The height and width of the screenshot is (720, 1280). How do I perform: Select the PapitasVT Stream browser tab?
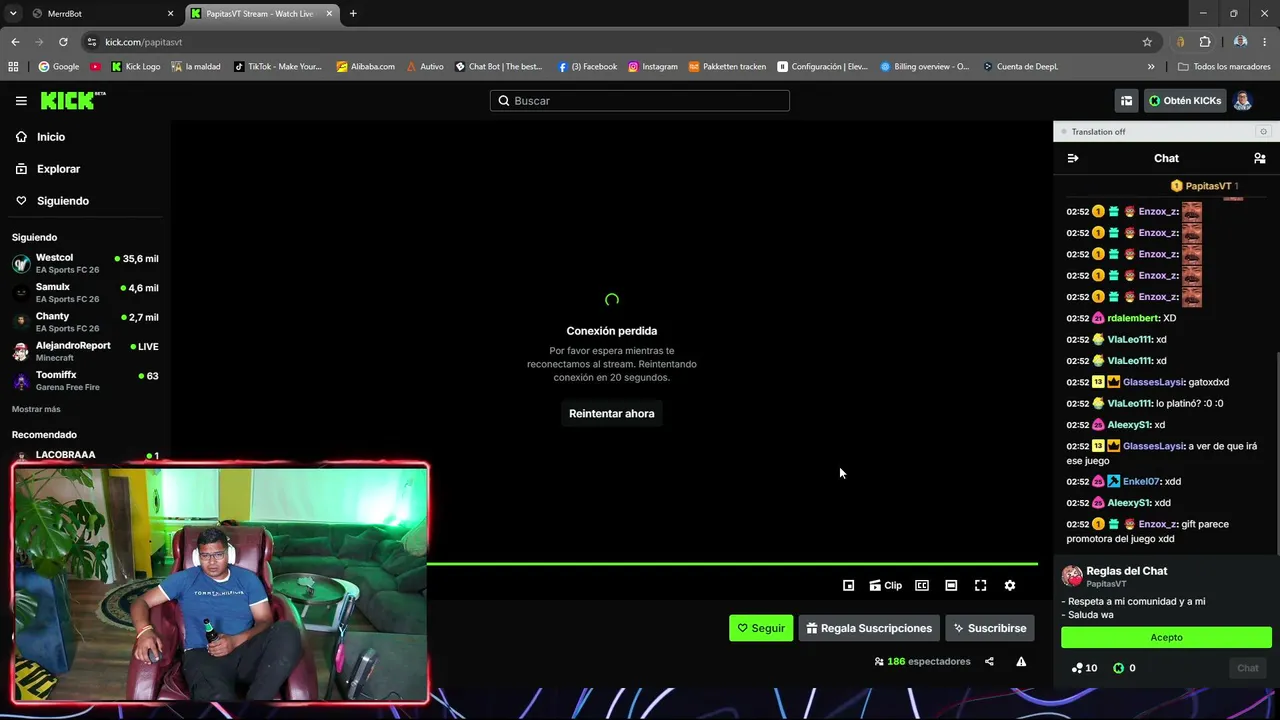pyautogui.click(x=262, y=14)
